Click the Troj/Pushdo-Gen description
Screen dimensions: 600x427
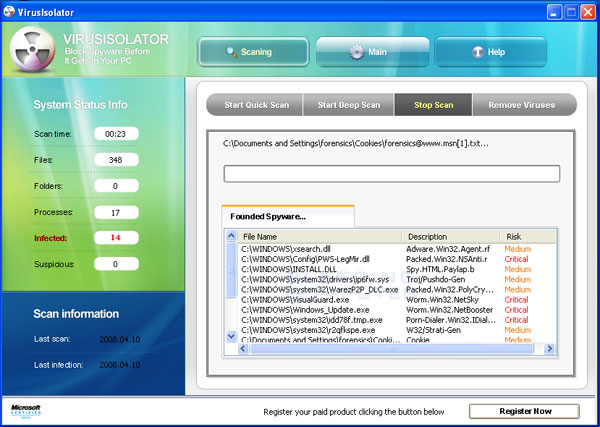pos(435,279)
